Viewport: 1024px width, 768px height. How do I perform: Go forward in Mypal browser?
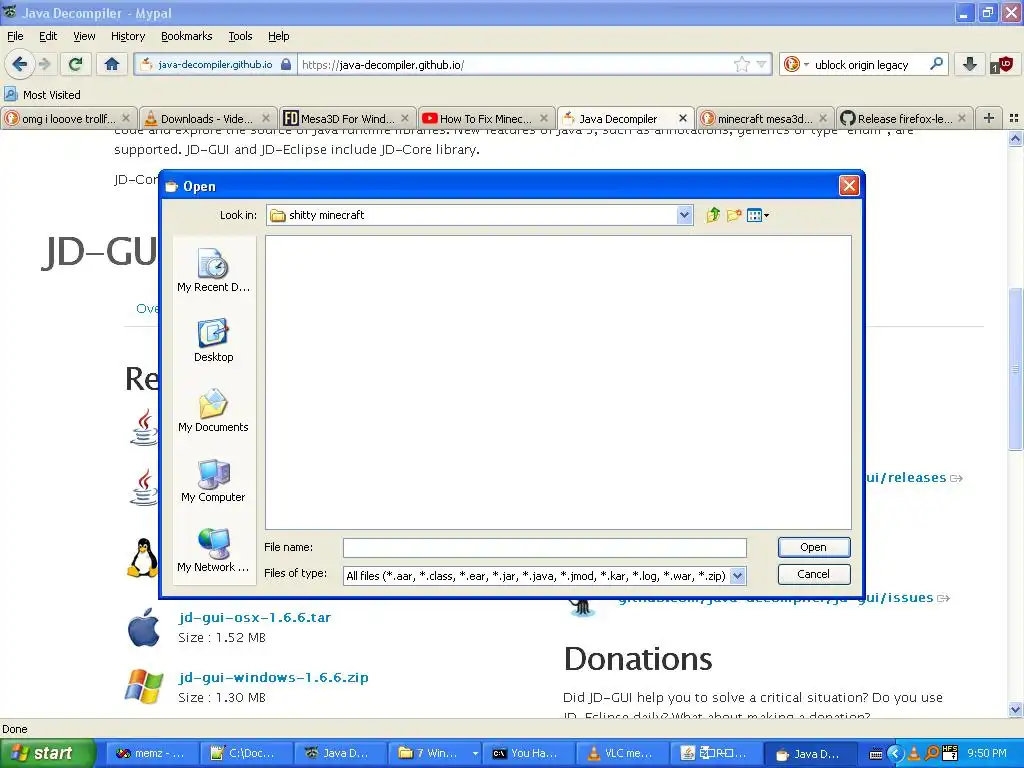point(44,64)
